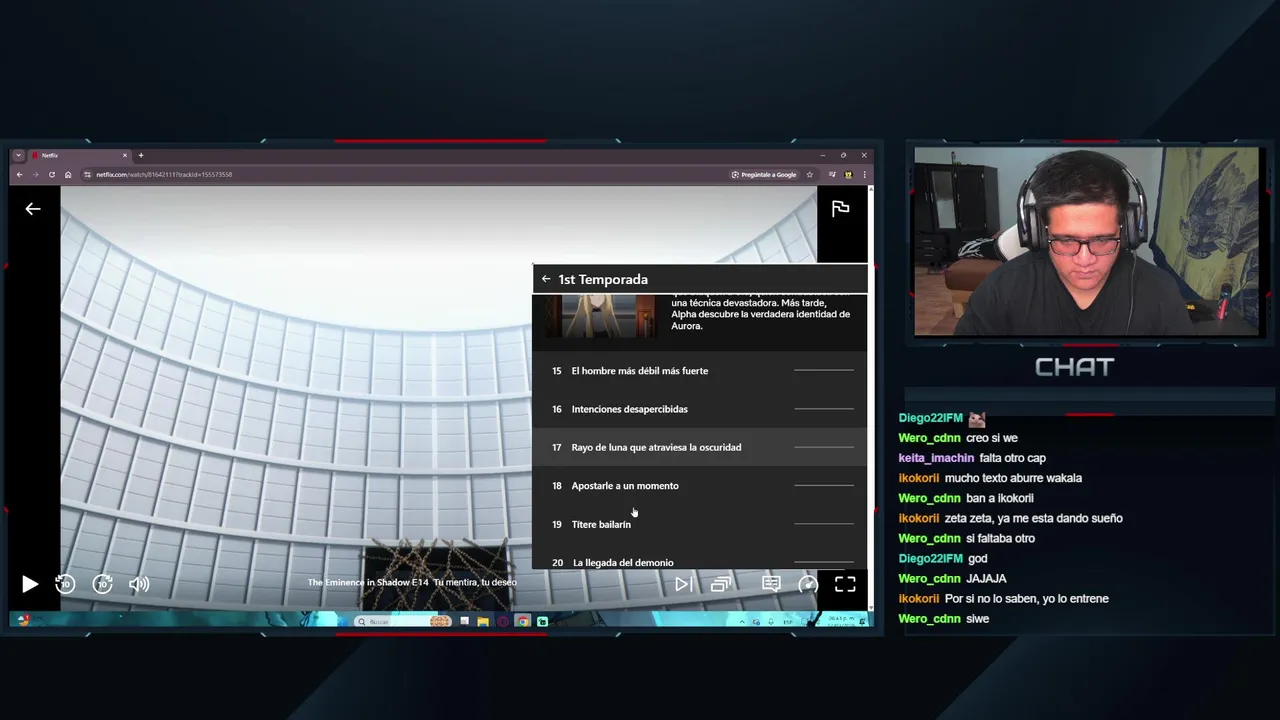Click the browser back button
Screen dimensions: 1280x720
[19, 174]
